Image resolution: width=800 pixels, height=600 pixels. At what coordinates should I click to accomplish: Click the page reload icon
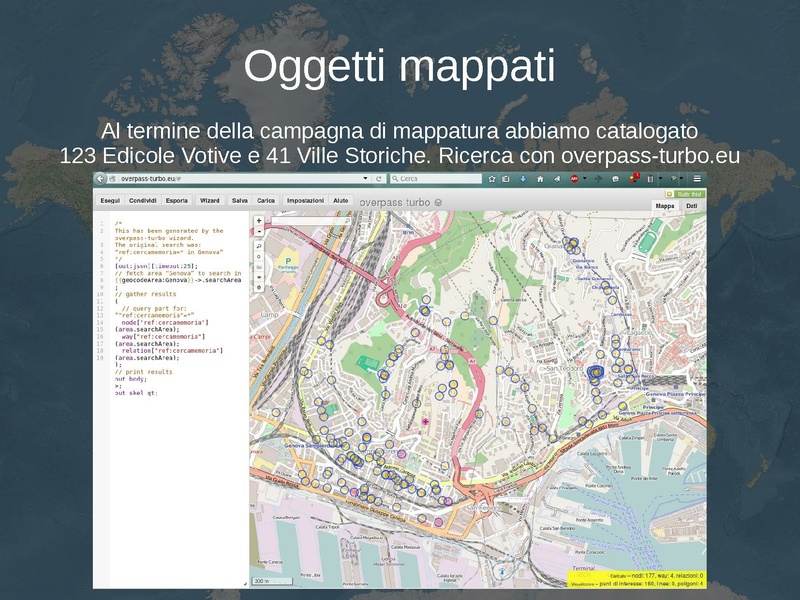coord(377,178)
